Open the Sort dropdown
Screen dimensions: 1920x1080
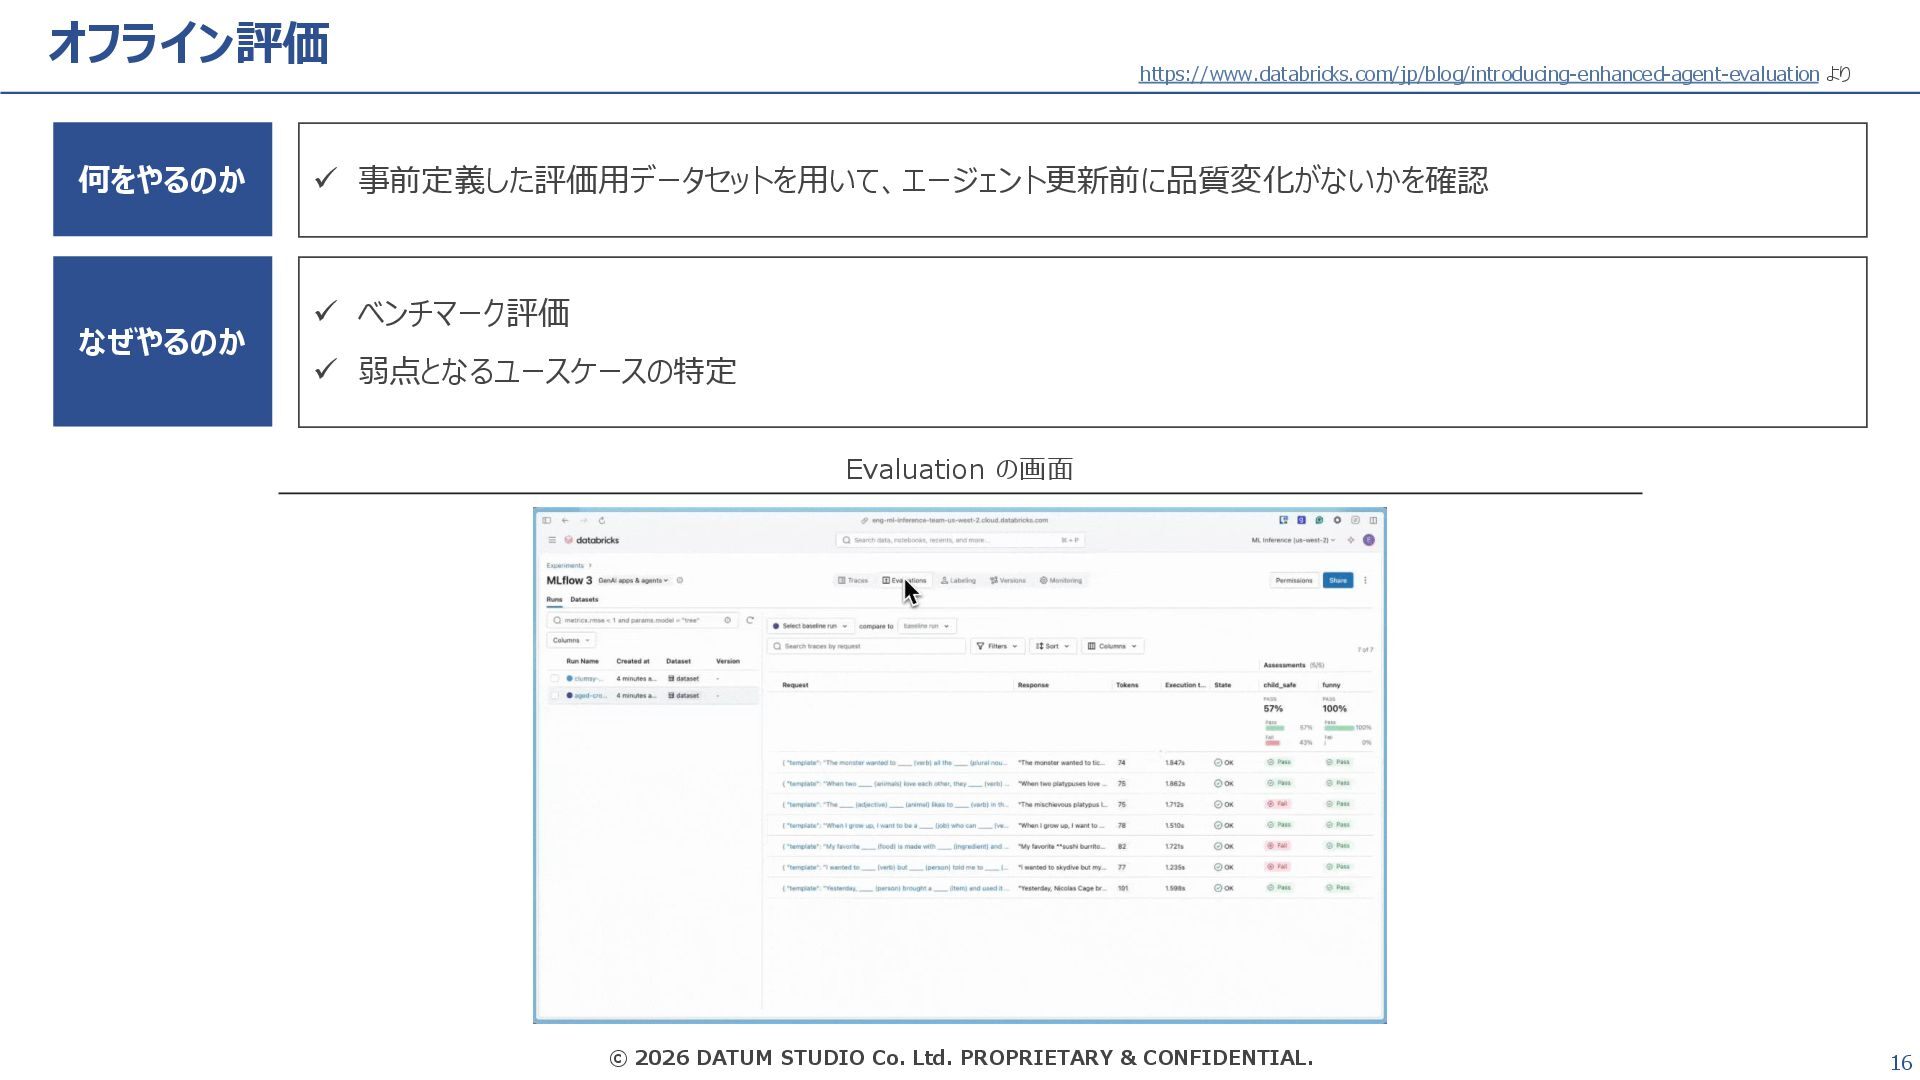click(1053, 646)
